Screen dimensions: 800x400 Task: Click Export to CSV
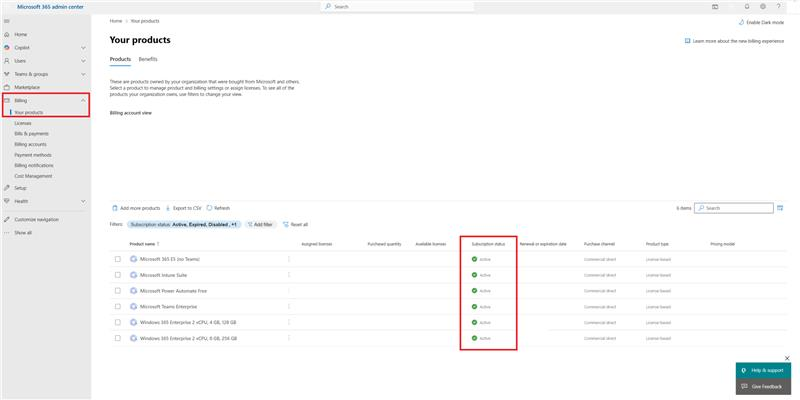tap(184, 208)
